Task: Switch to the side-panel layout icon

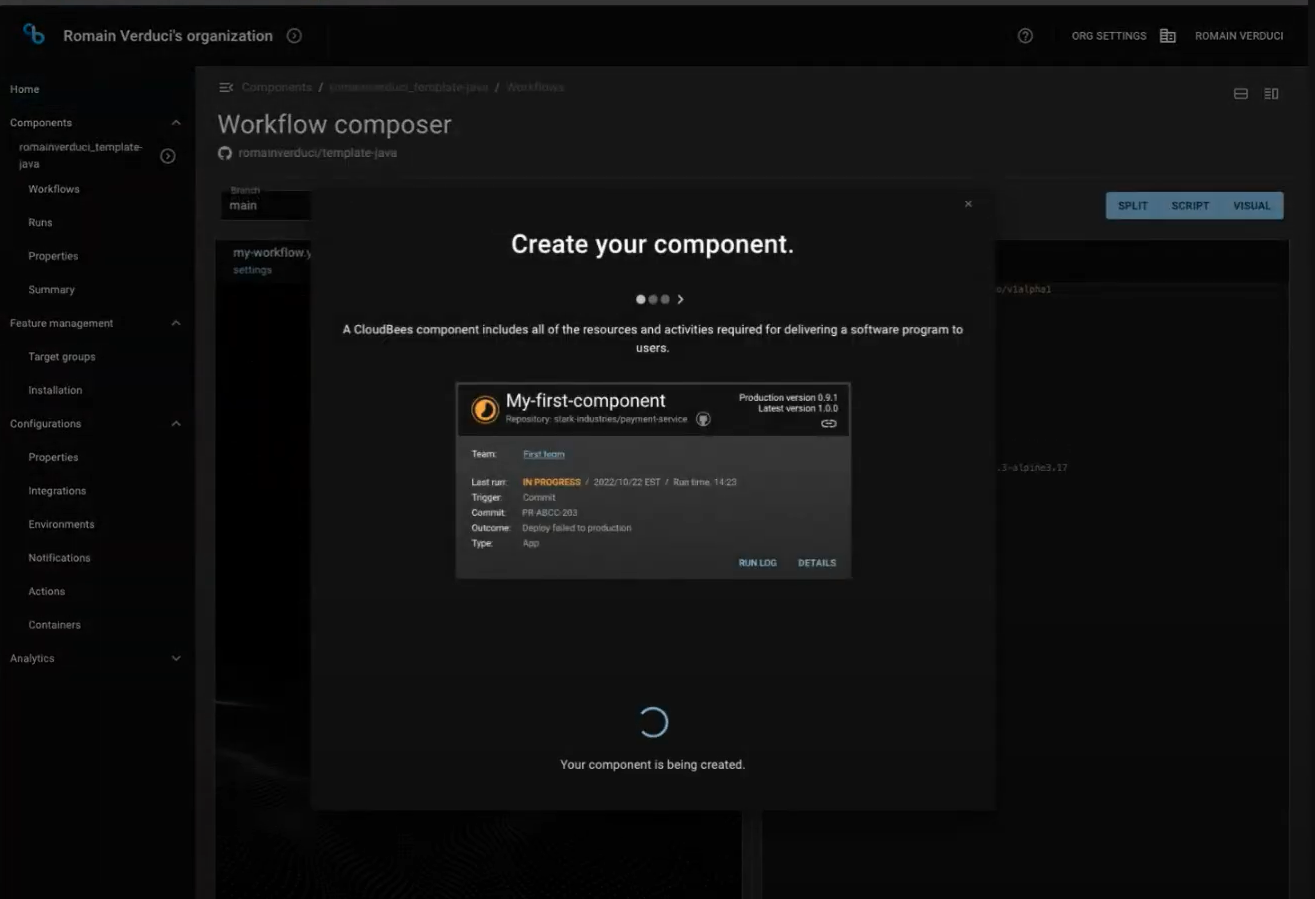Action: (x=1271, y=94)
